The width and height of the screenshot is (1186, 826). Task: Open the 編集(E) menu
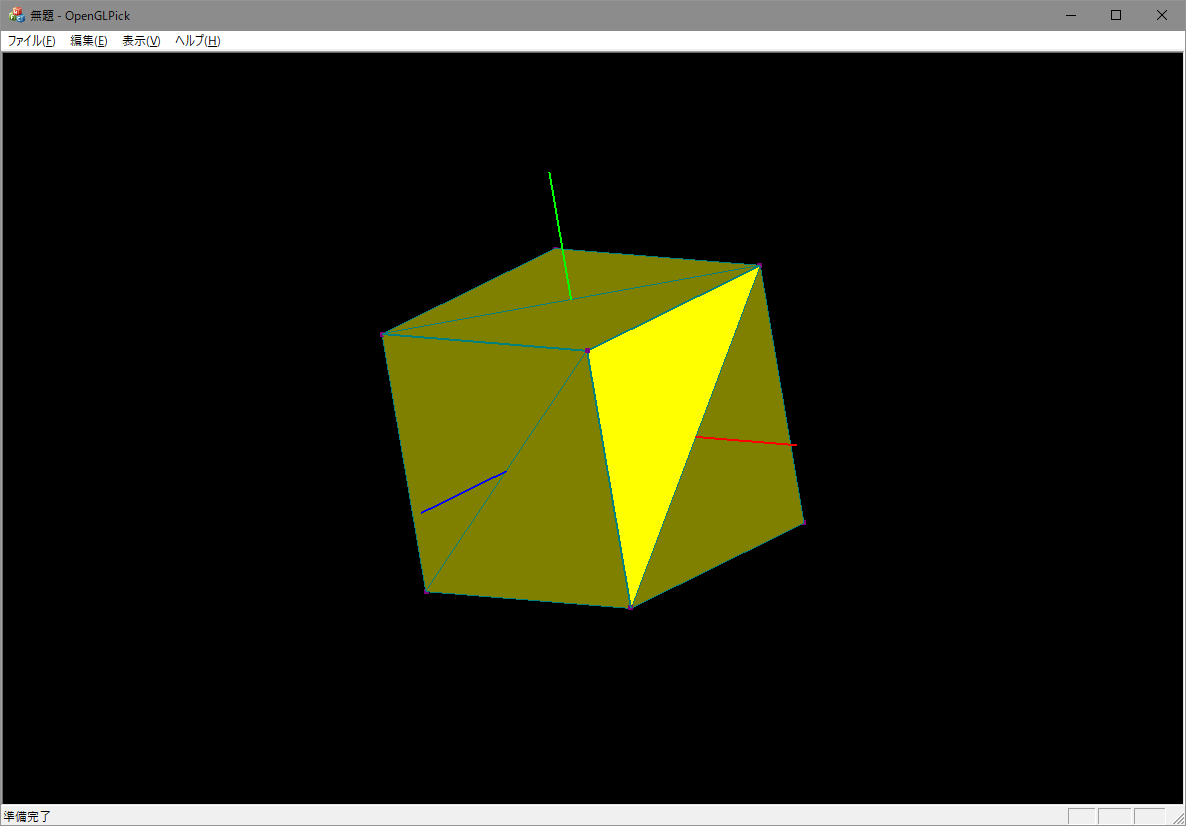click(88, 41)
